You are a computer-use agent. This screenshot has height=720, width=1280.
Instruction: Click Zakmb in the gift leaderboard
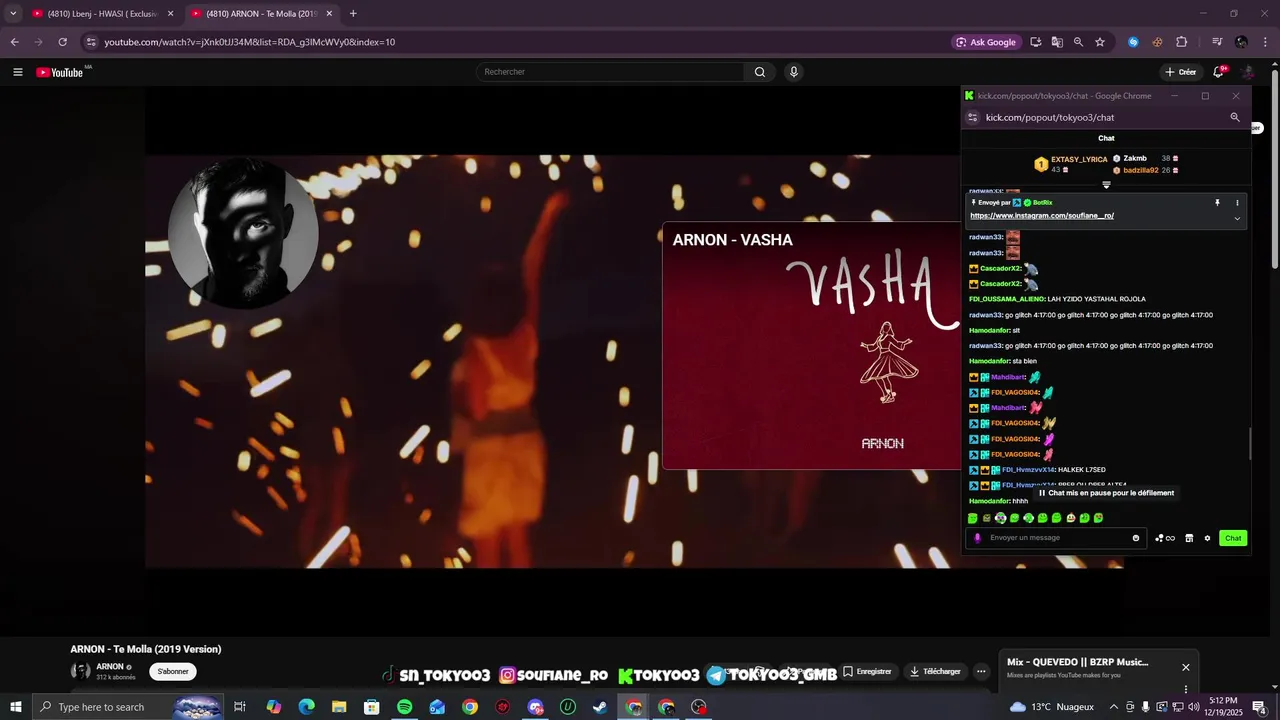point(1135,158)
